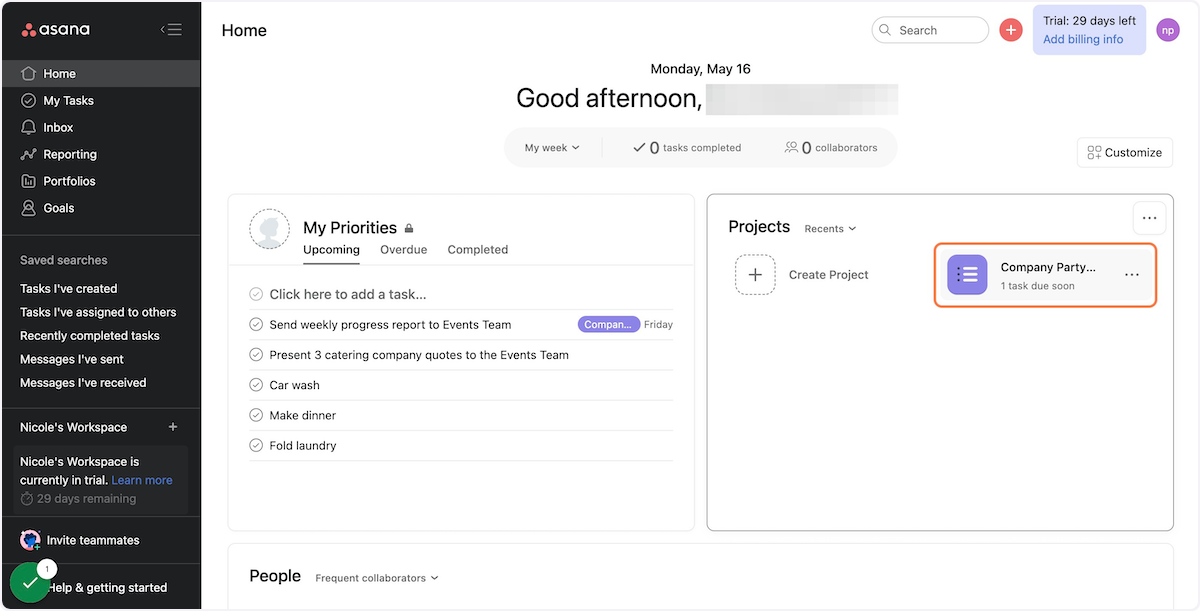
Task: Expand the 'Frequent collaborators' dropdown
Action: click(x=376, y=578)
